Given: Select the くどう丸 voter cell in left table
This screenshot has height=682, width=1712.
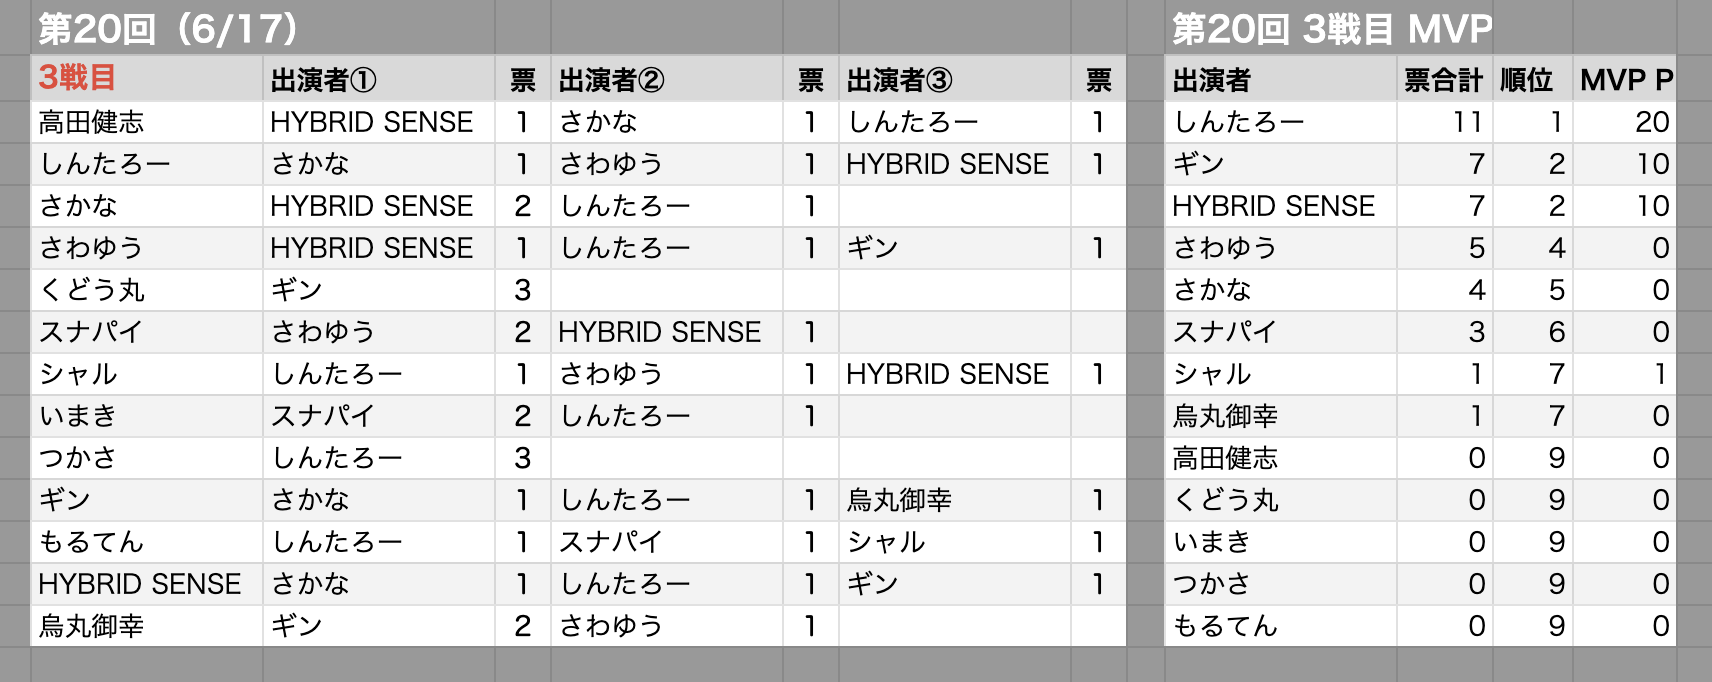Looking at the screenshot, I should click(147, 290).
